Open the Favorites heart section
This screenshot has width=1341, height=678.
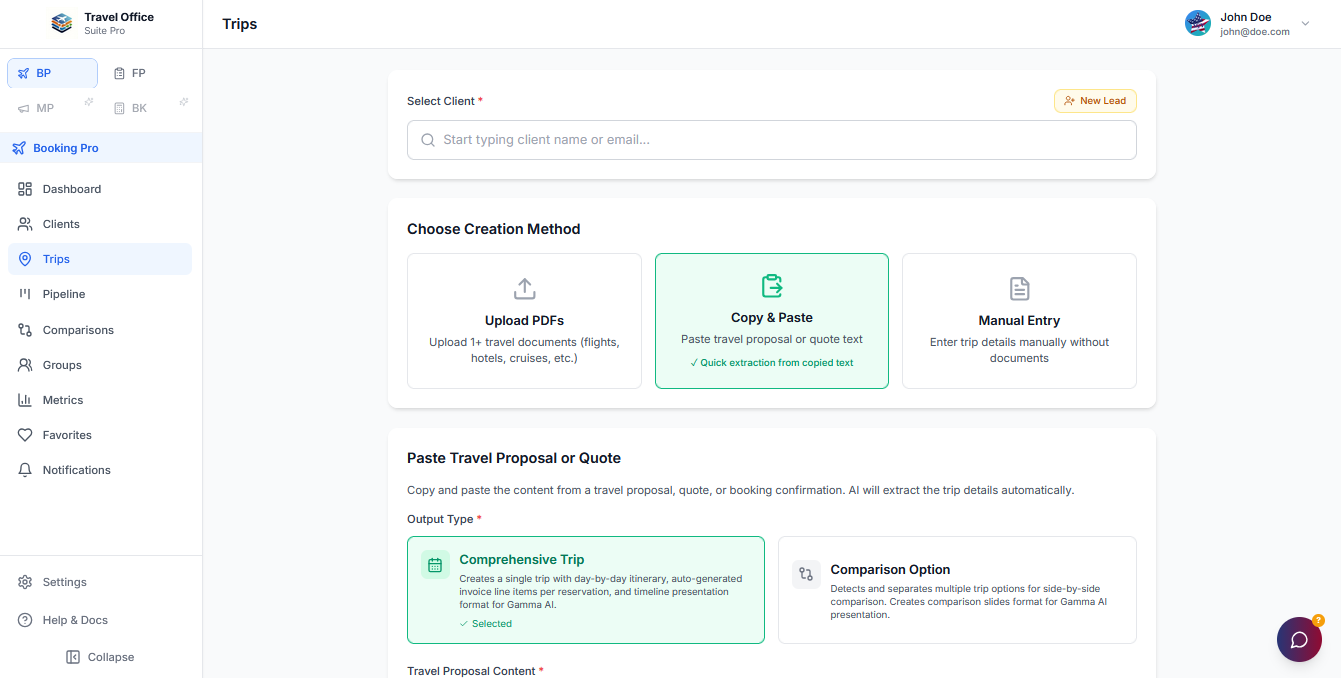click(x=65, y=434)
